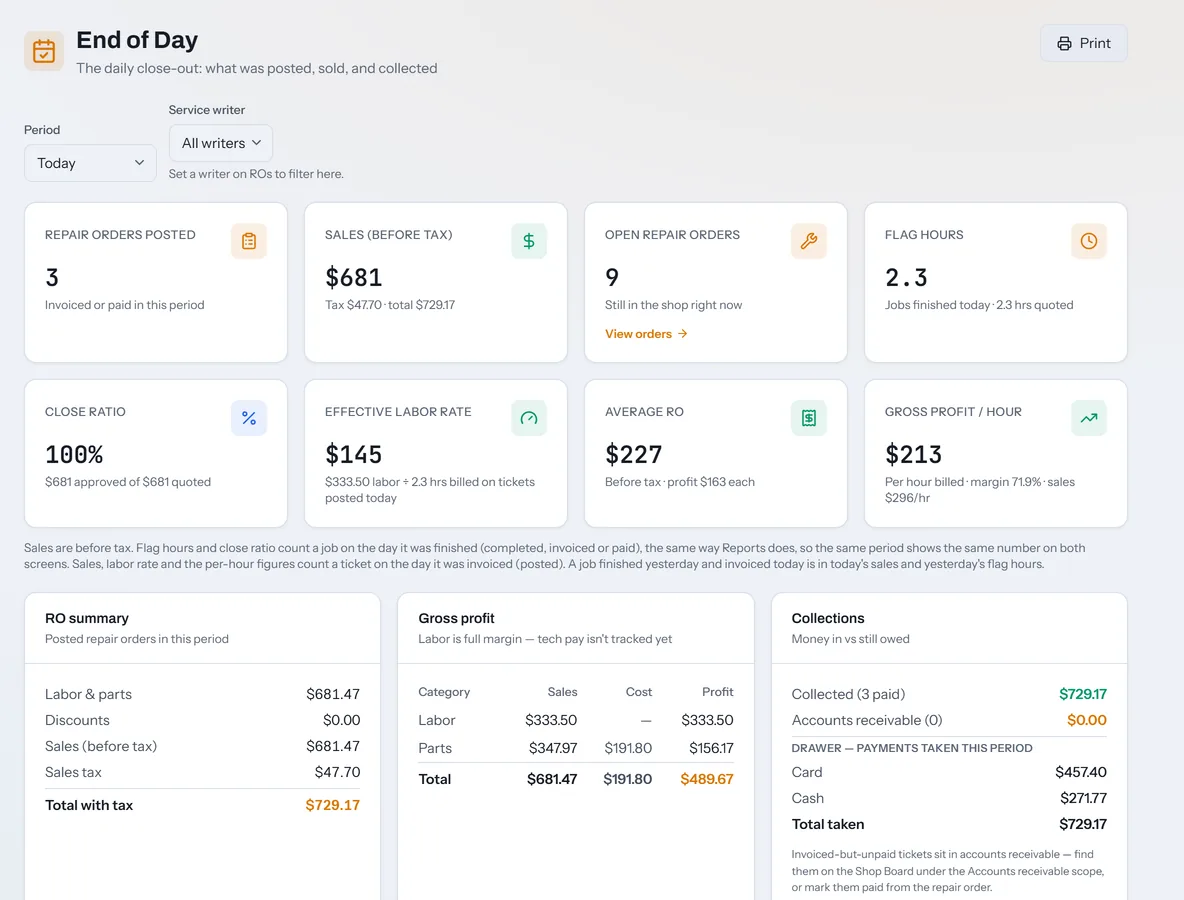
Task: Click the Cash $271.77 amount
Action: (x=1084, y=798)
